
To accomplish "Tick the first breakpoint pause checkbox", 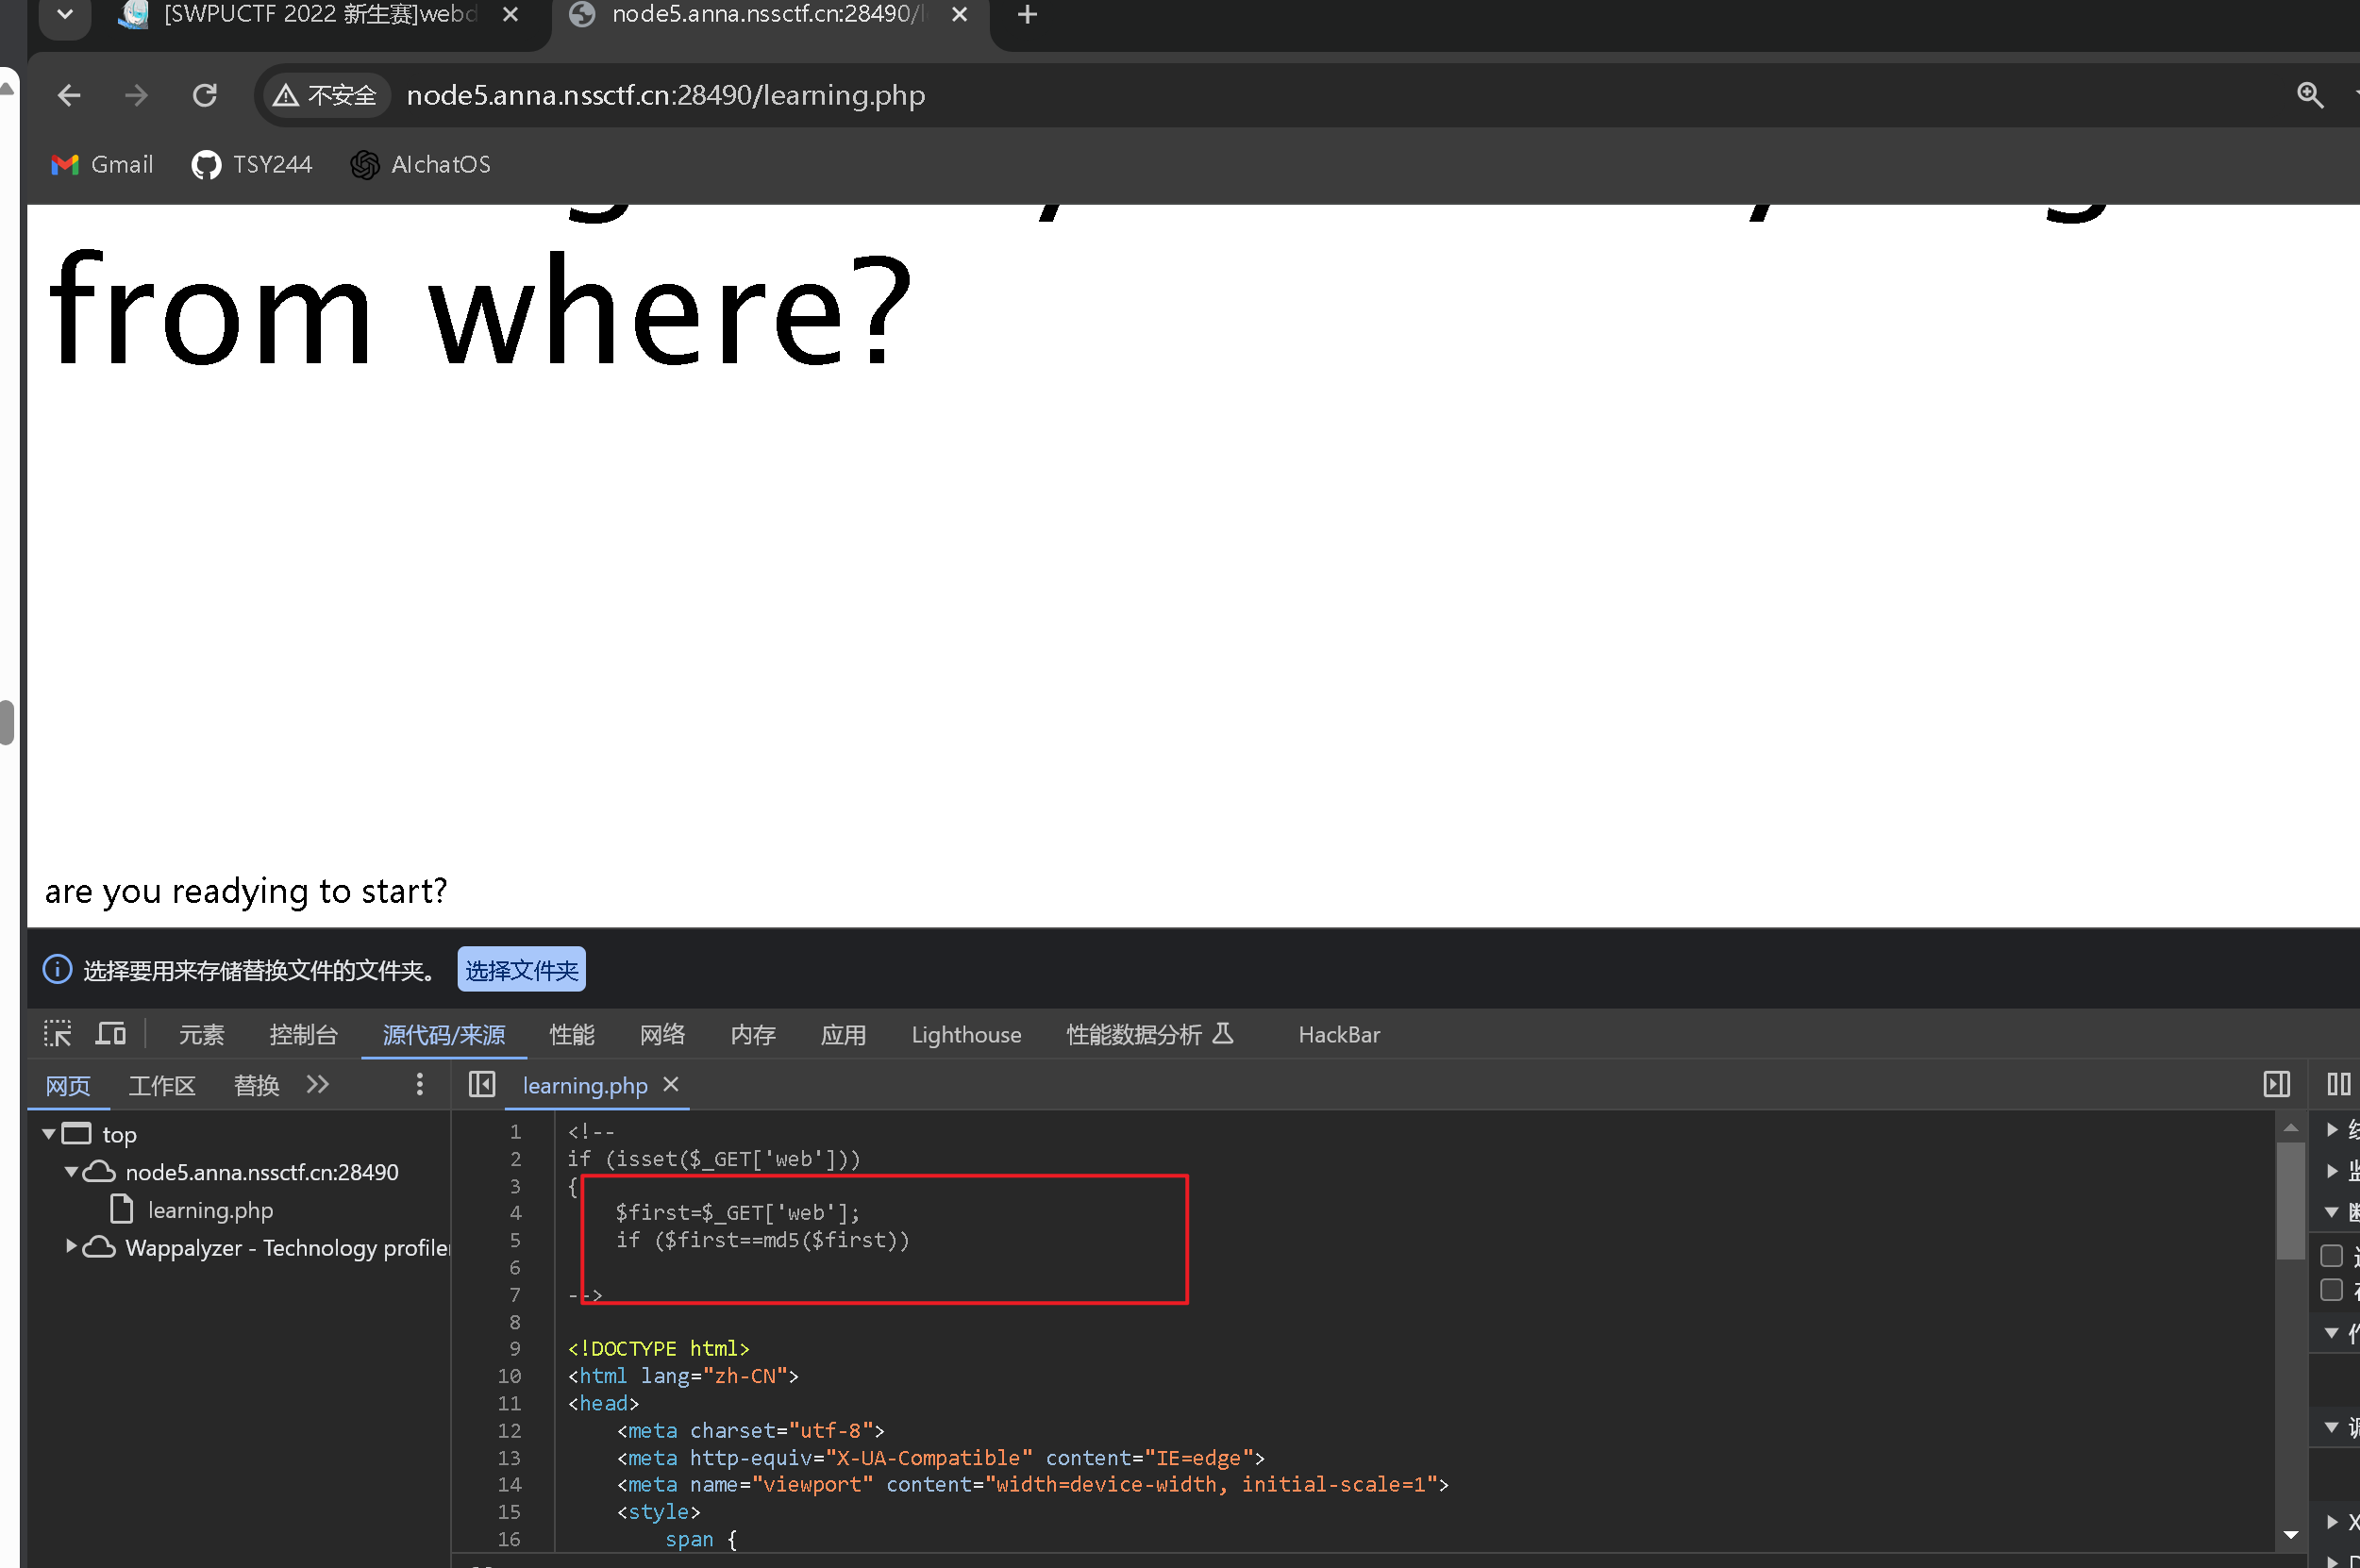I will pos(2331,1256).
